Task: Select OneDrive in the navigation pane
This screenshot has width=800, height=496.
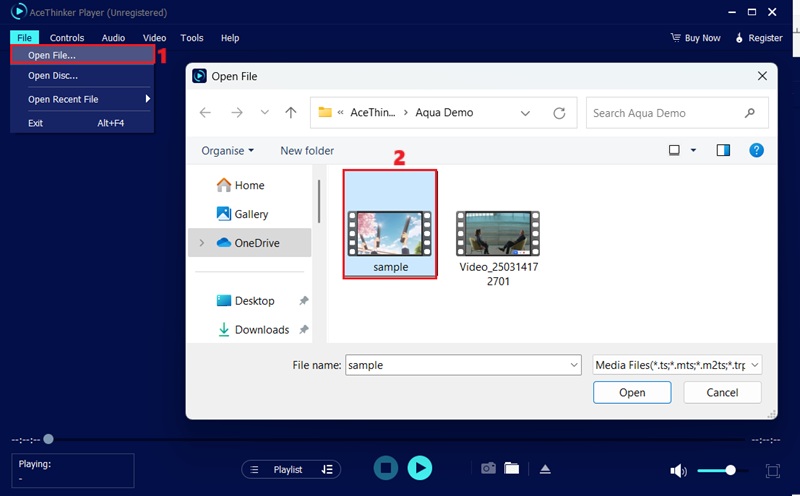Action: click(x=250, y=243)
